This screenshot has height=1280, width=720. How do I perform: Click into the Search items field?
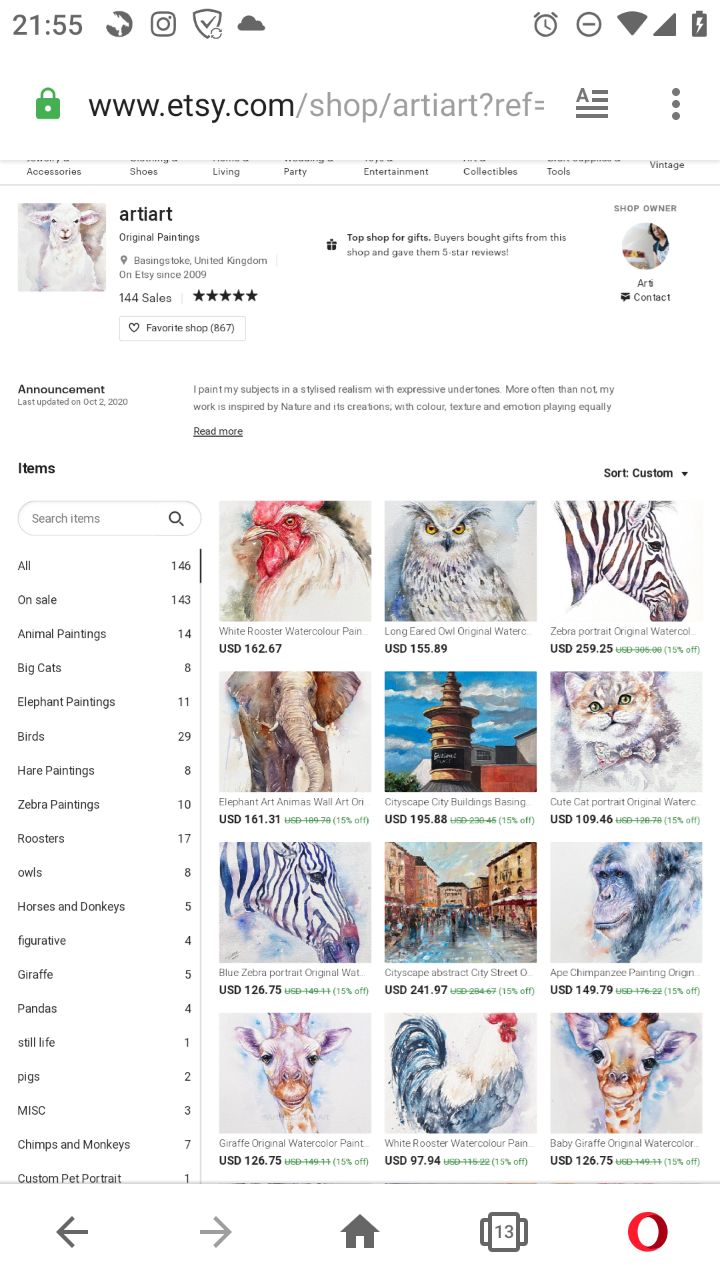(109, 518)
